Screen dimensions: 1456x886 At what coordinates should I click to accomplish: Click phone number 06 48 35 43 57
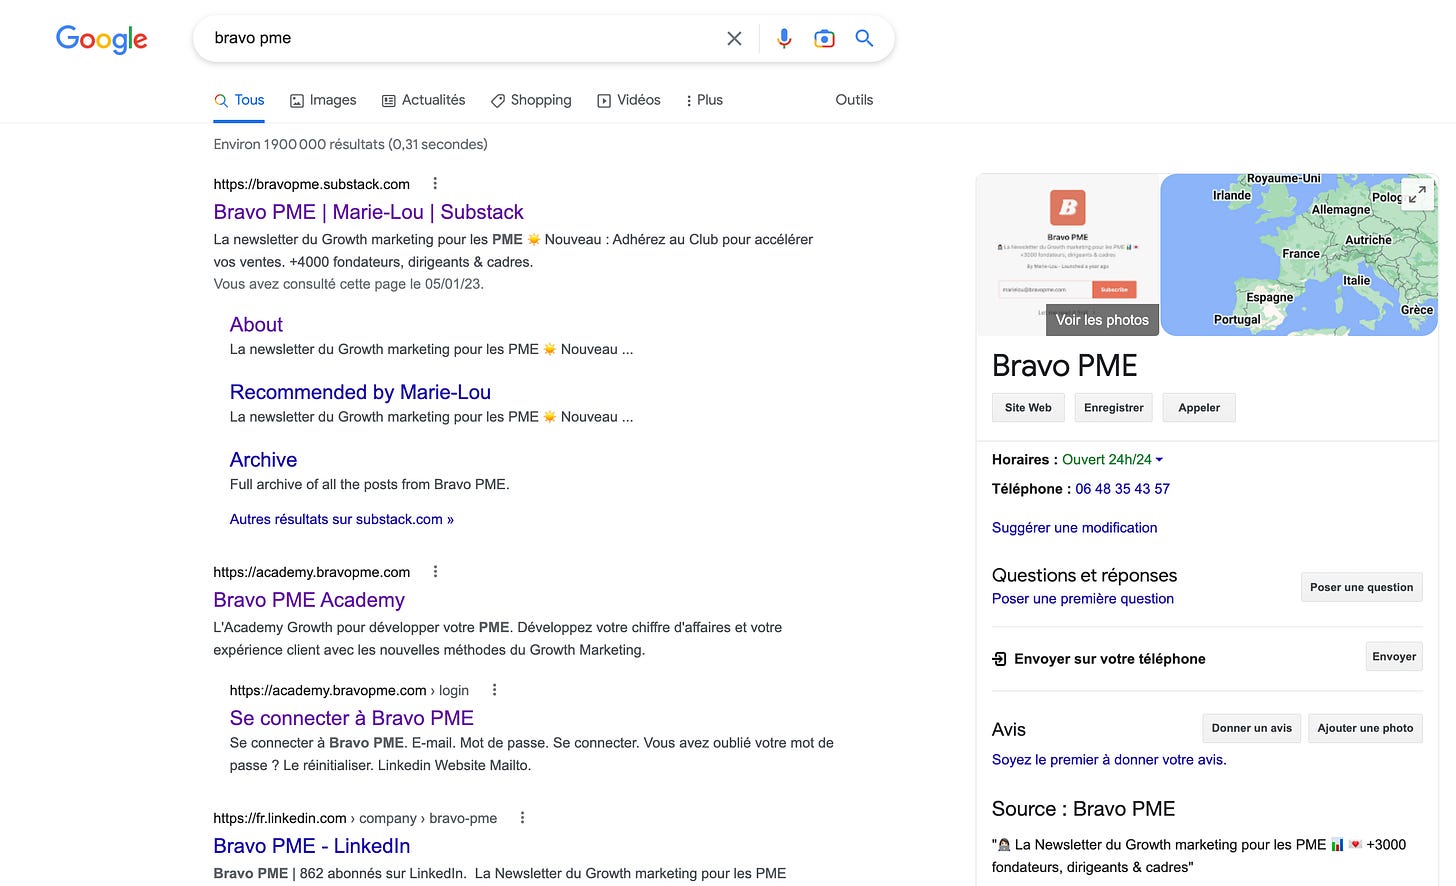point(1122,488)
